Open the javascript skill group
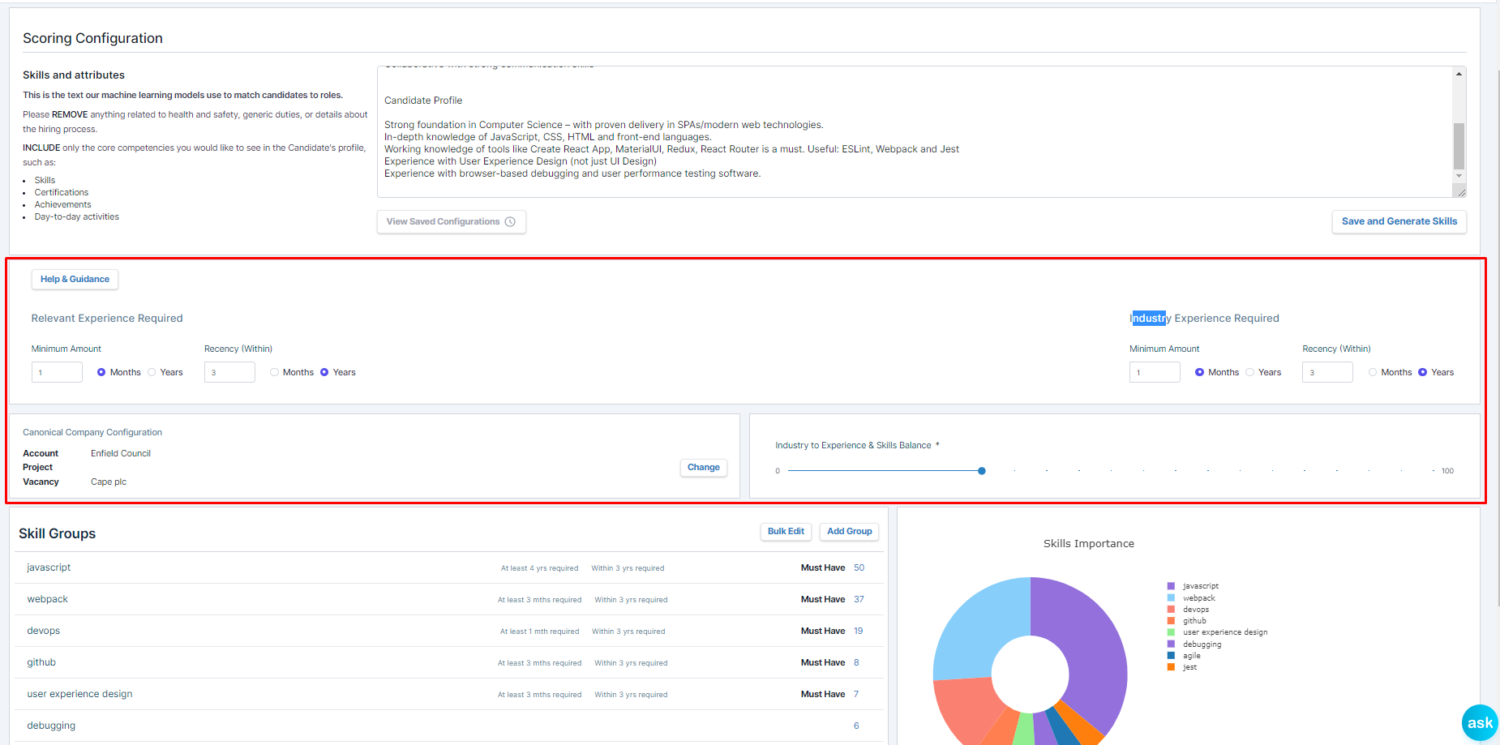Screen dimensions: 1500x745 tap(48, 567)
